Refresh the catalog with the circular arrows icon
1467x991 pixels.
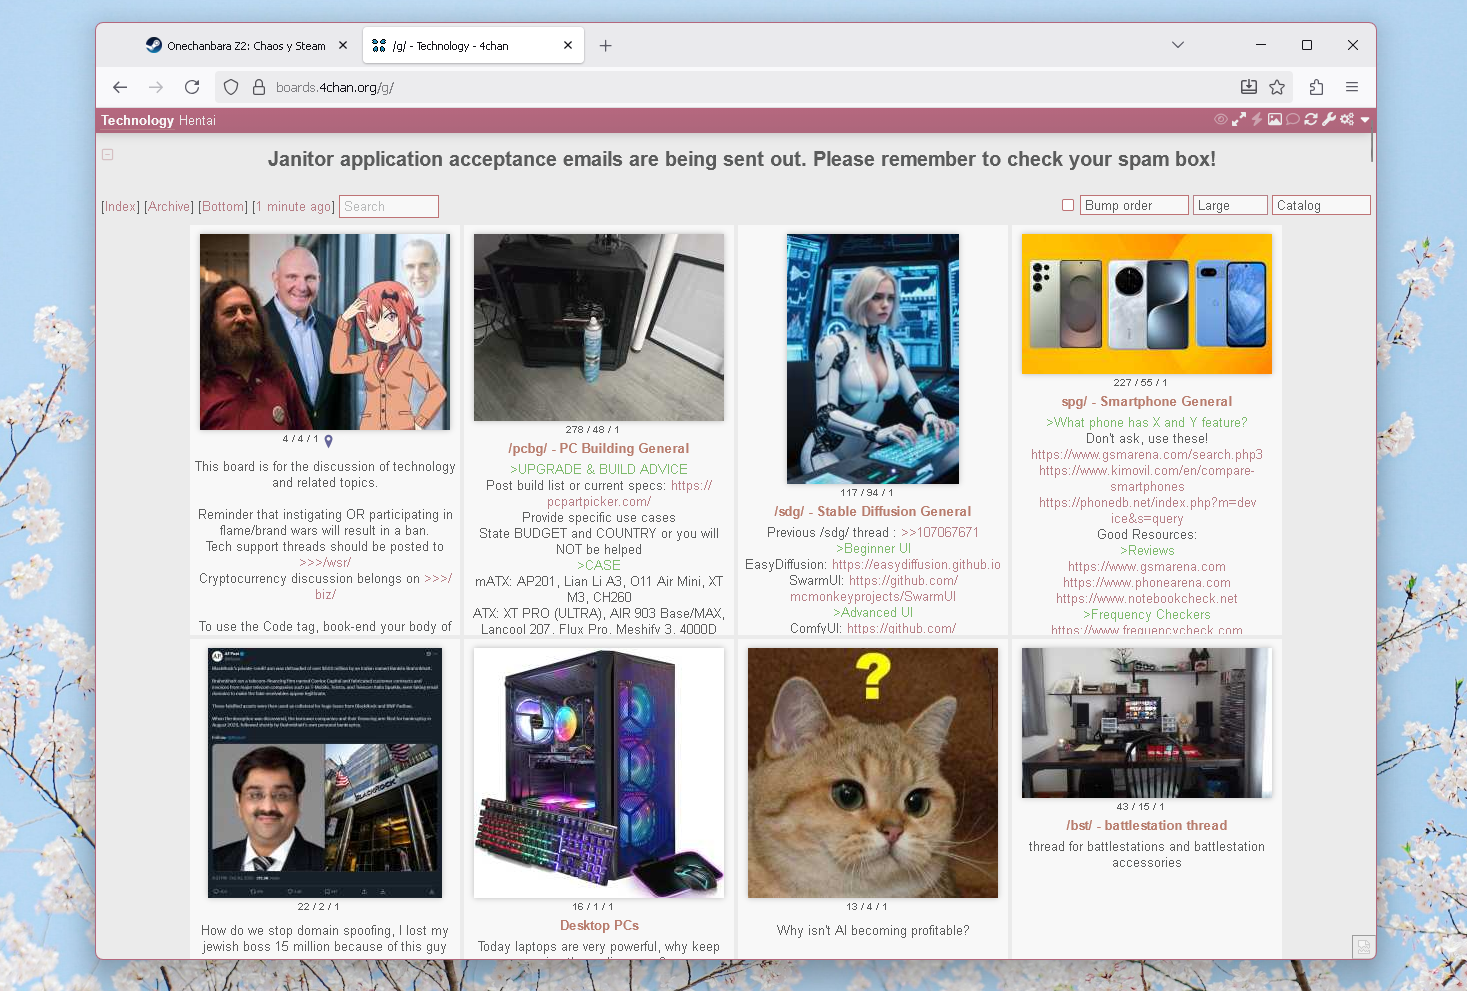pos(1311,119)
